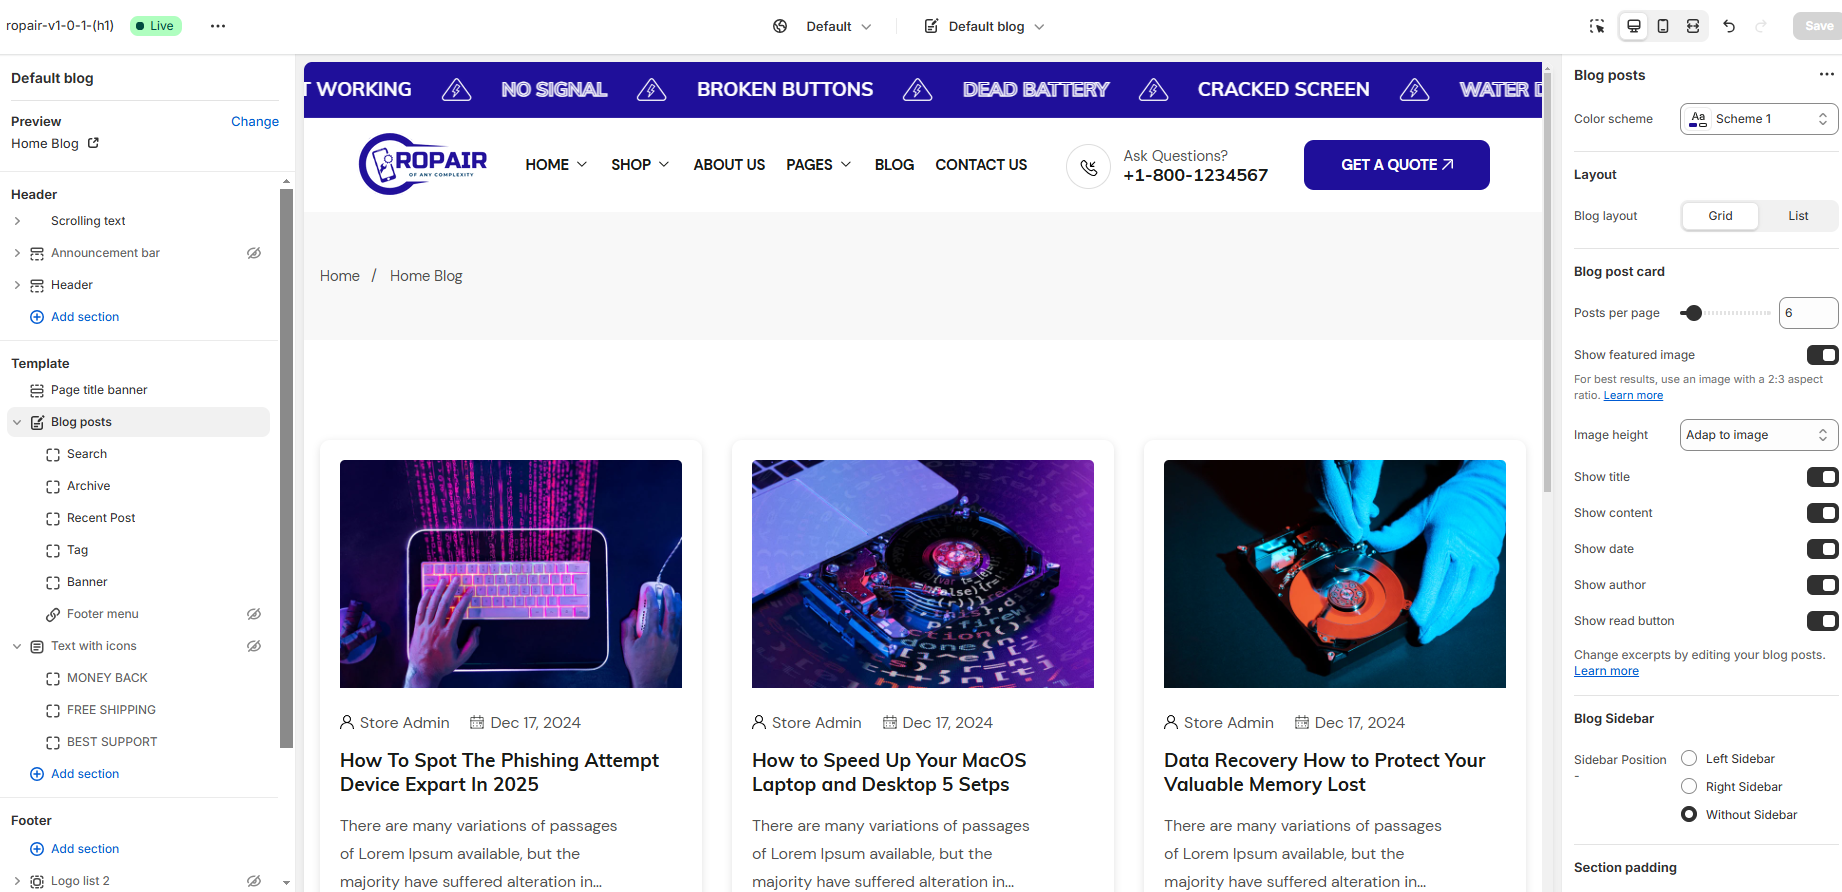Expand the Header section chevron

pos(17,285)
